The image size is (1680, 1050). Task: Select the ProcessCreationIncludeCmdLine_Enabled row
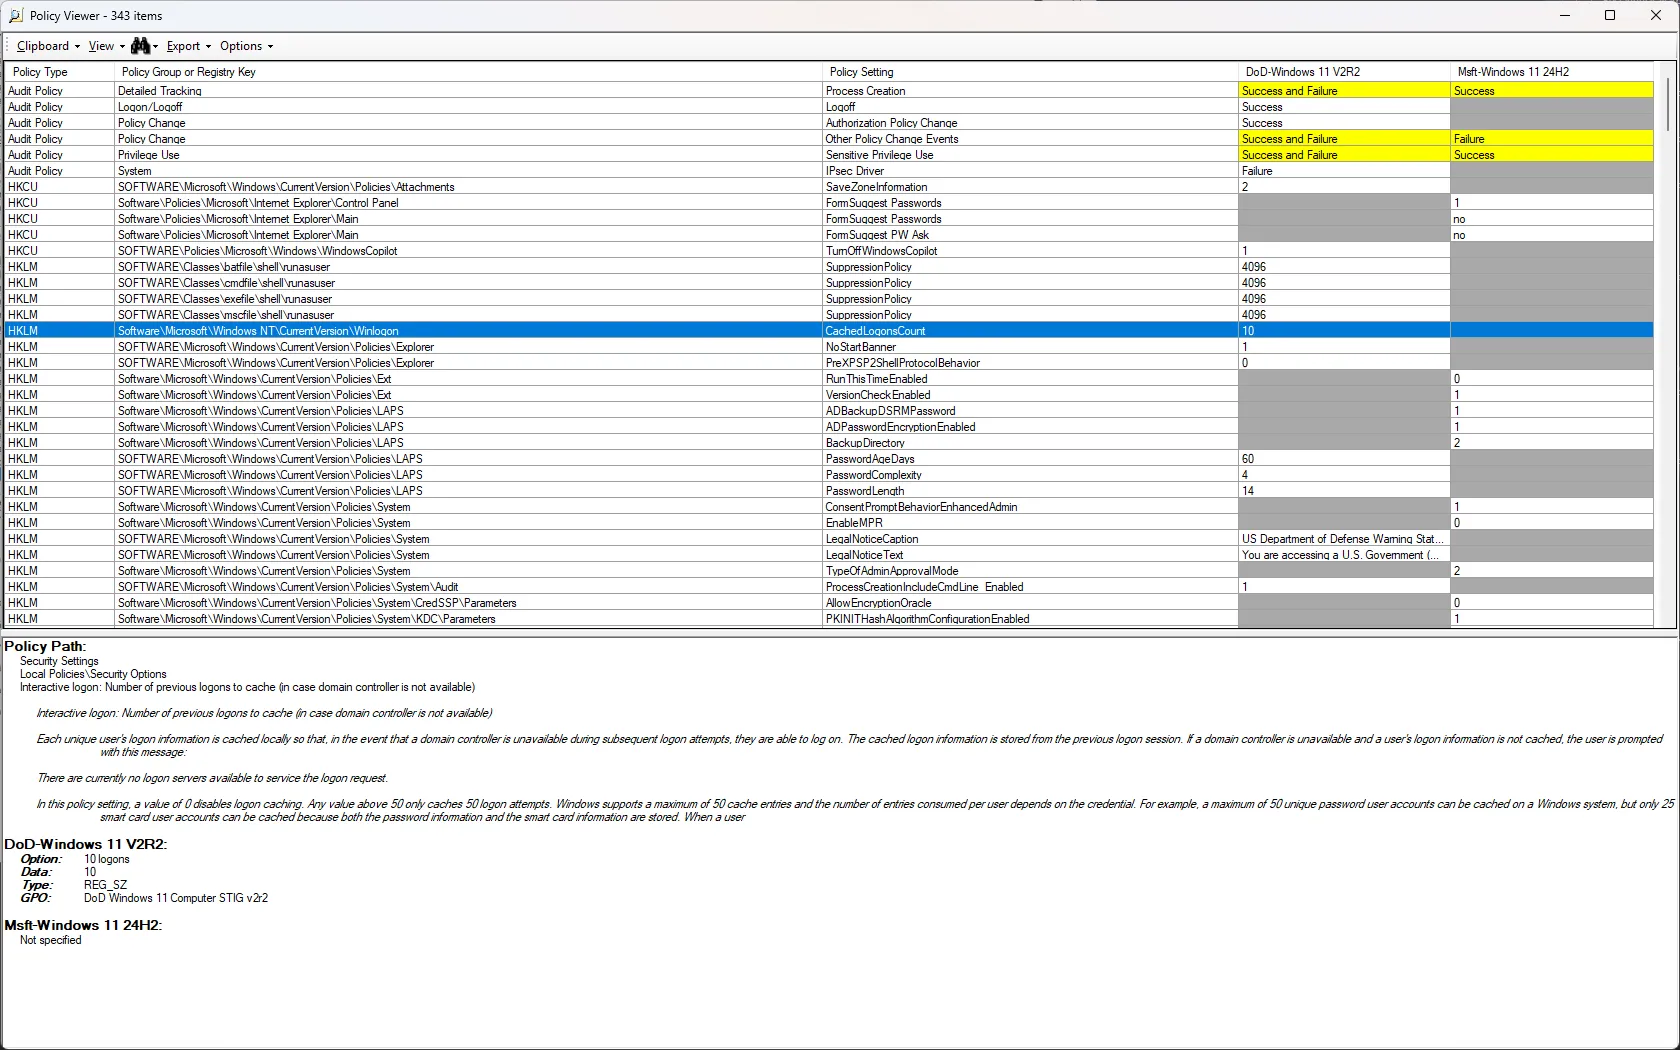pos(828,587)
